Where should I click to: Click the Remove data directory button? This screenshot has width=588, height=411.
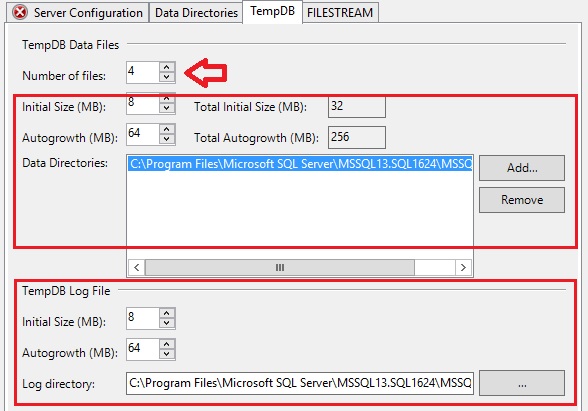click(522, 200)
